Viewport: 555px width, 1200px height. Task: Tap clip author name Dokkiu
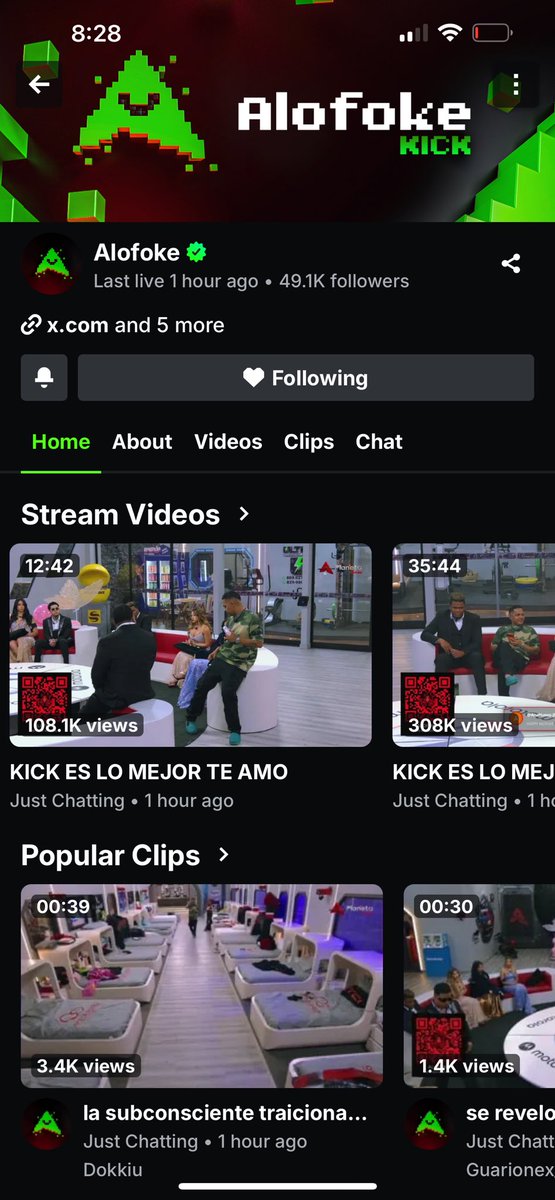pos(113,1169)
